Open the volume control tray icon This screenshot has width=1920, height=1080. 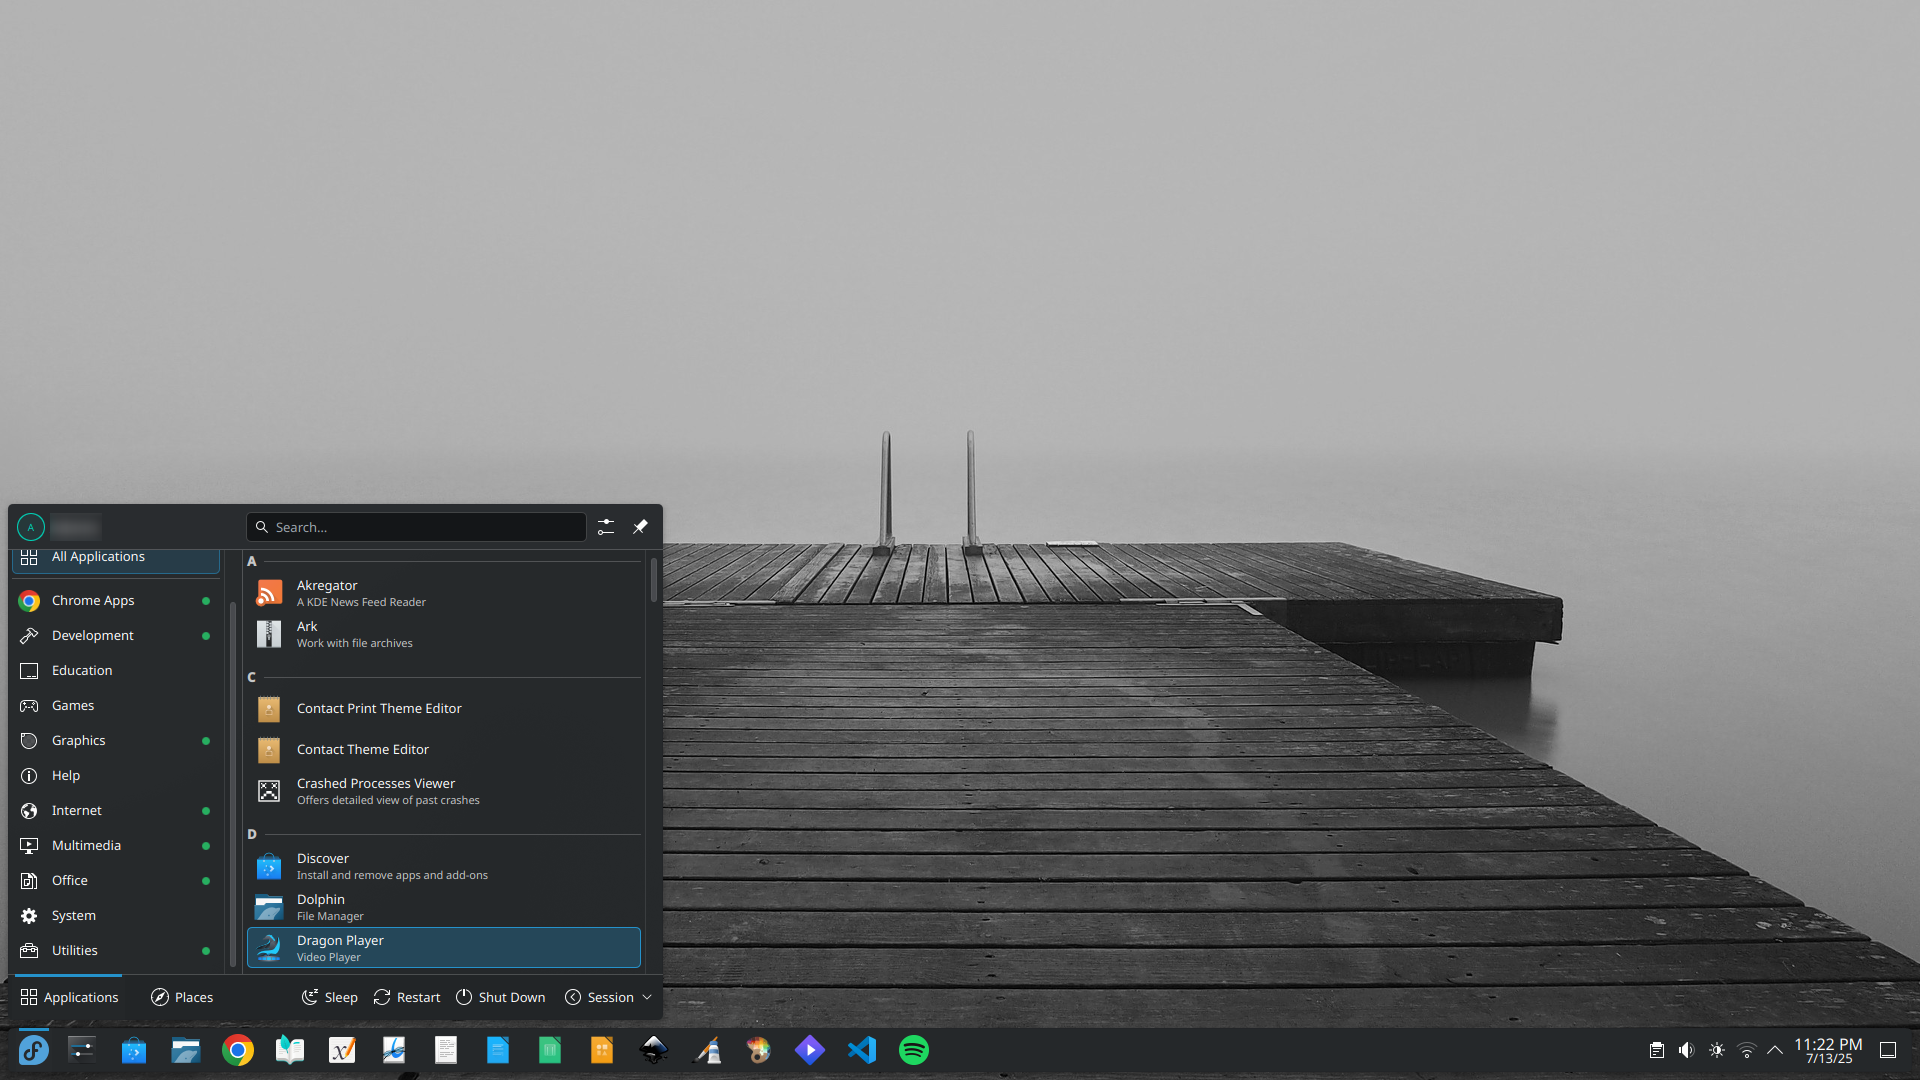1687,1050
